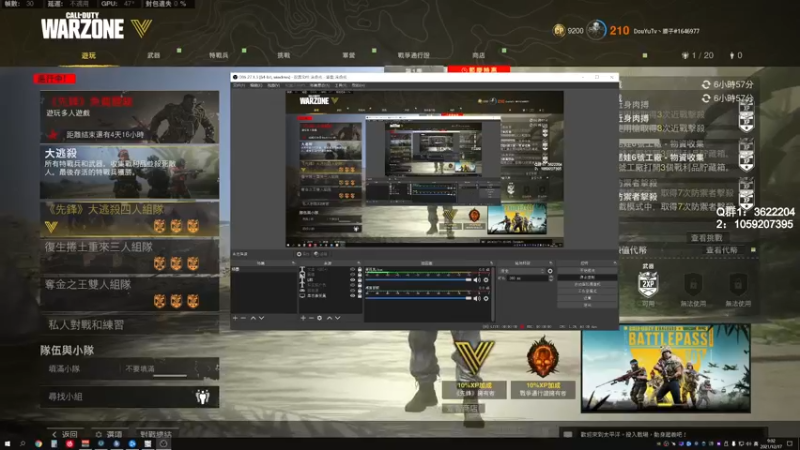The width and height of the screenshot is (800, 450).
Task: Open OBS Settings from Controls panel
Action: [x=587, y=297]
